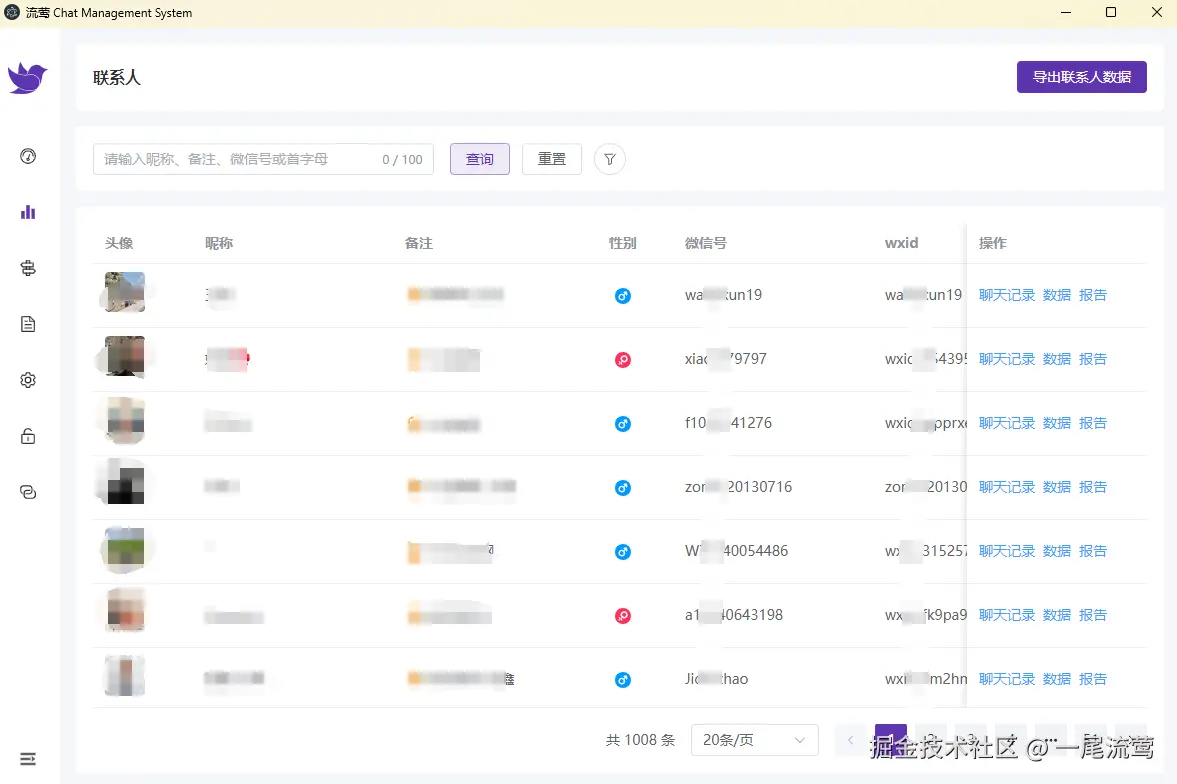Click the male gender icon for f10…41276
This screenshot has width=1177, height=784.
tap(622, 424)
